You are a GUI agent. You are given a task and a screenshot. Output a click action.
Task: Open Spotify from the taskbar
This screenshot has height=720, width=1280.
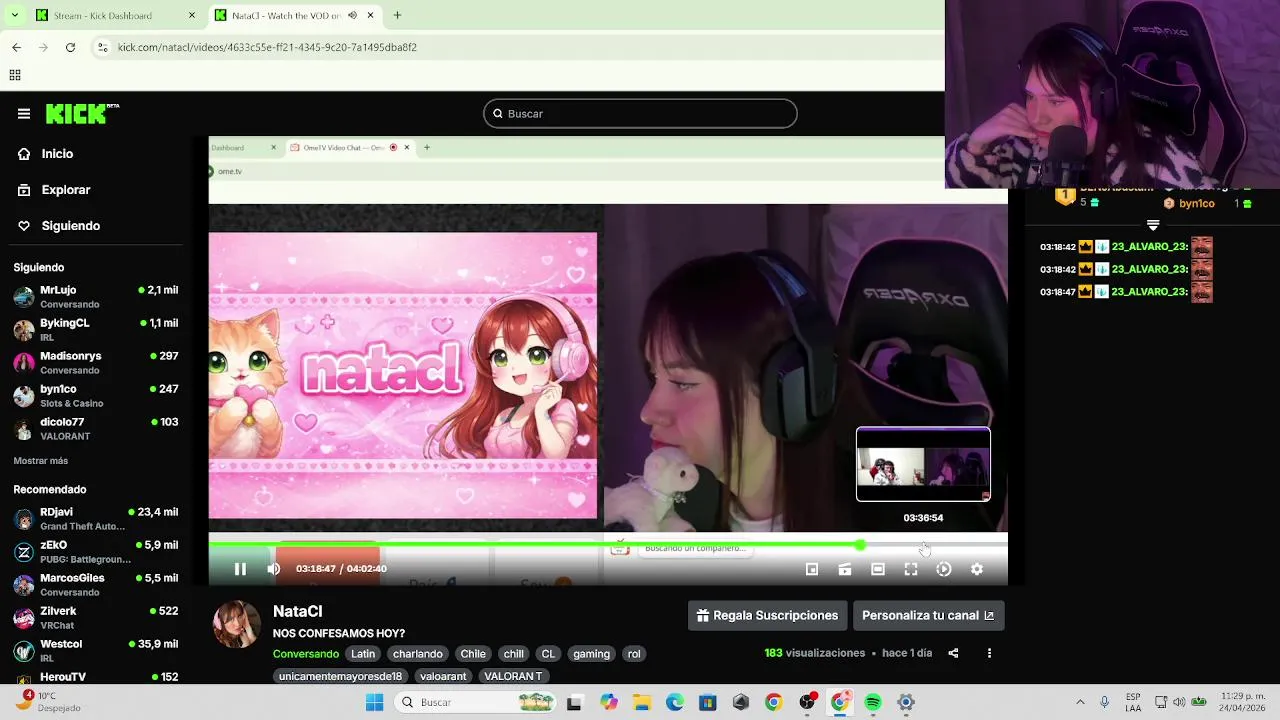(873, 703)
